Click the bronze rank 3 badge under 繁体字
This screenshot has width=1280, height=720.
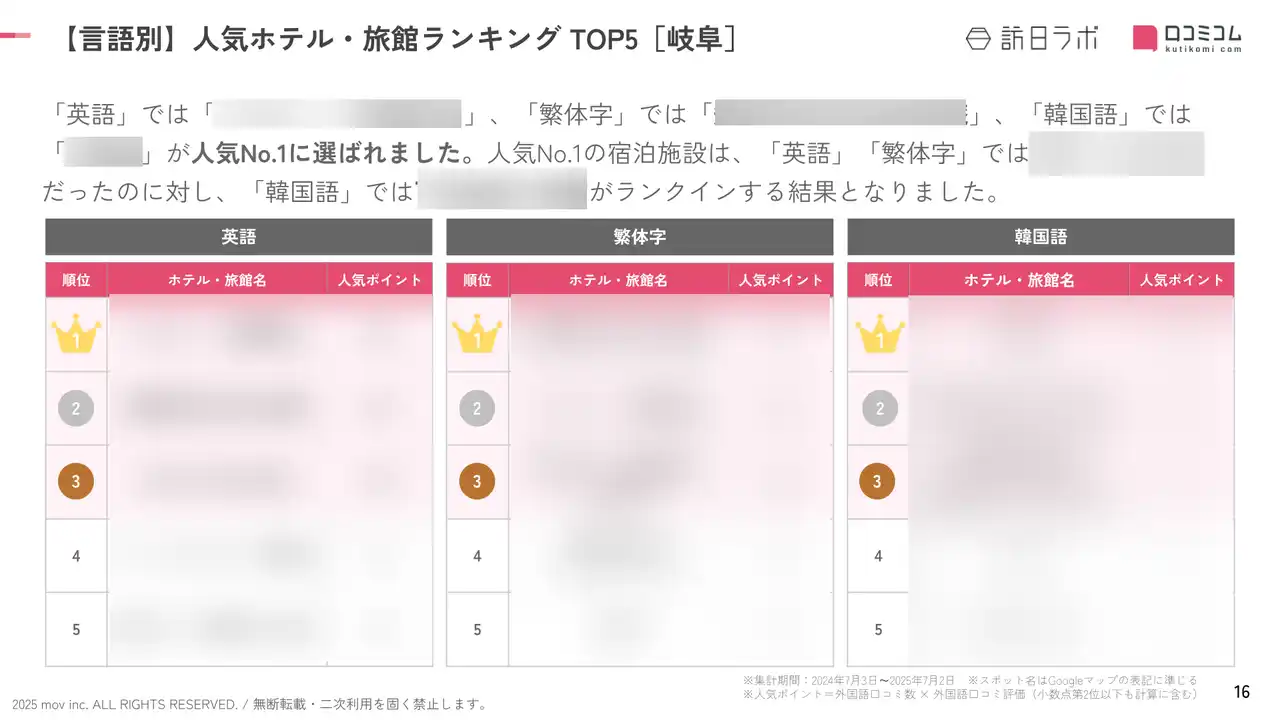pyautogui.click(x=477, y=482)
